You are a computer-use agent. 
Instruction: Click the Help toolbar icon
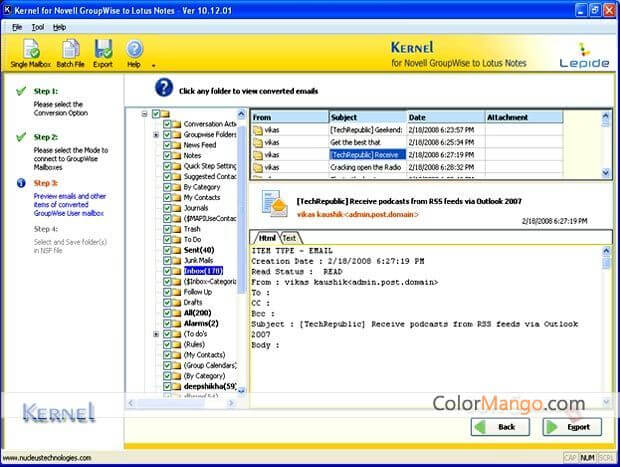(134, 53)
